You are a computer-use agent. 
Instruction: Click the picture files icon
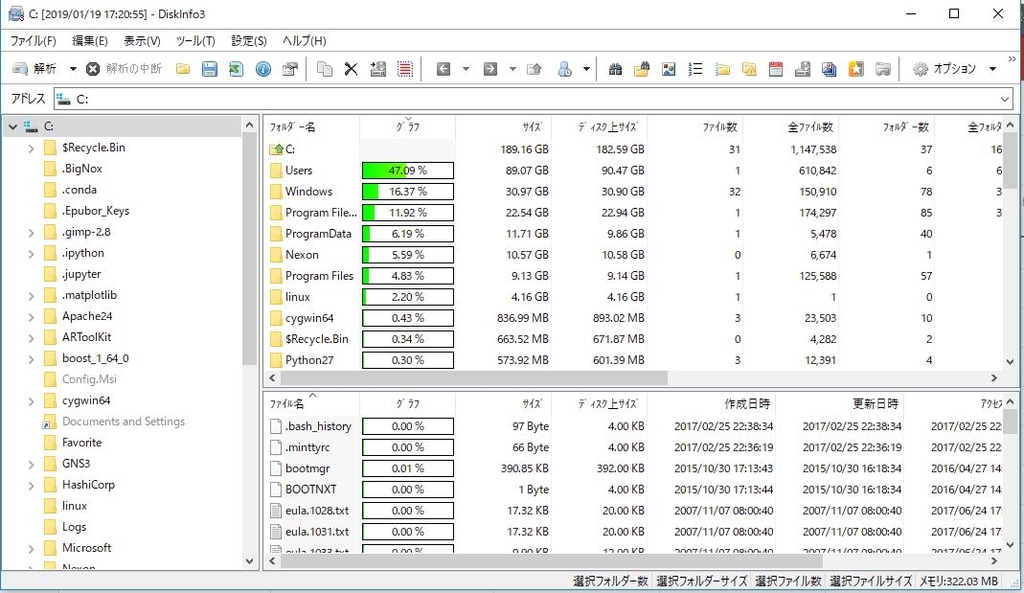coord(669,69)
